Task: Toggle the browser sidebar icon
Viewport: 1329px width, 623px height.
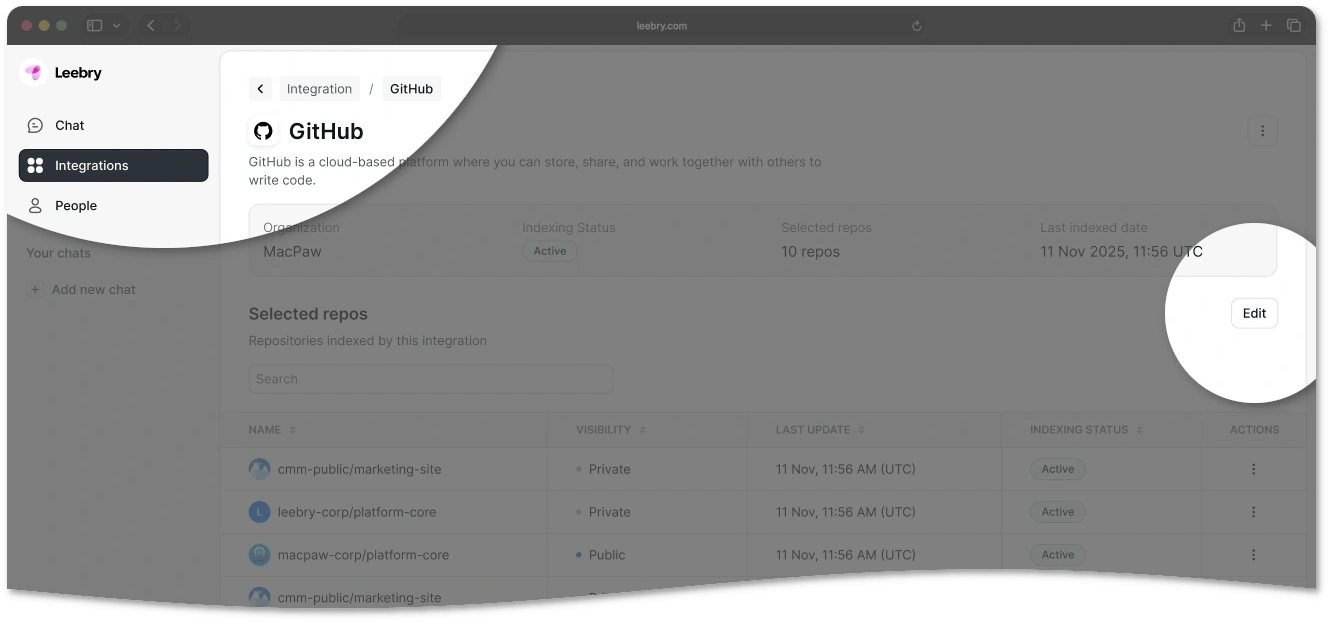Action: pos(94,25)
